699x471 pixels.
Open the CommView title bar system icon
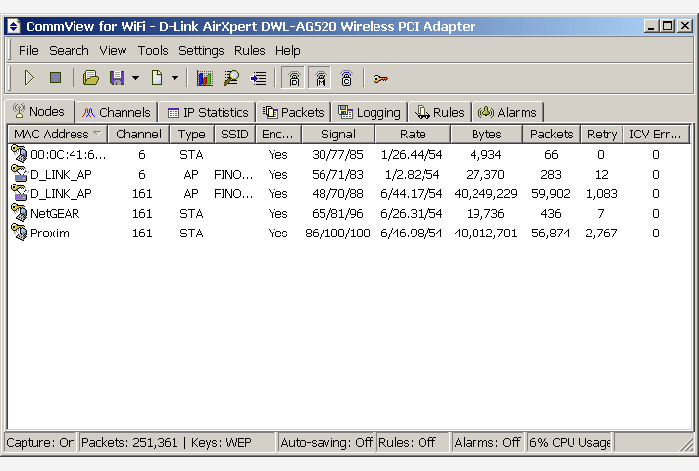coord(14,26)
